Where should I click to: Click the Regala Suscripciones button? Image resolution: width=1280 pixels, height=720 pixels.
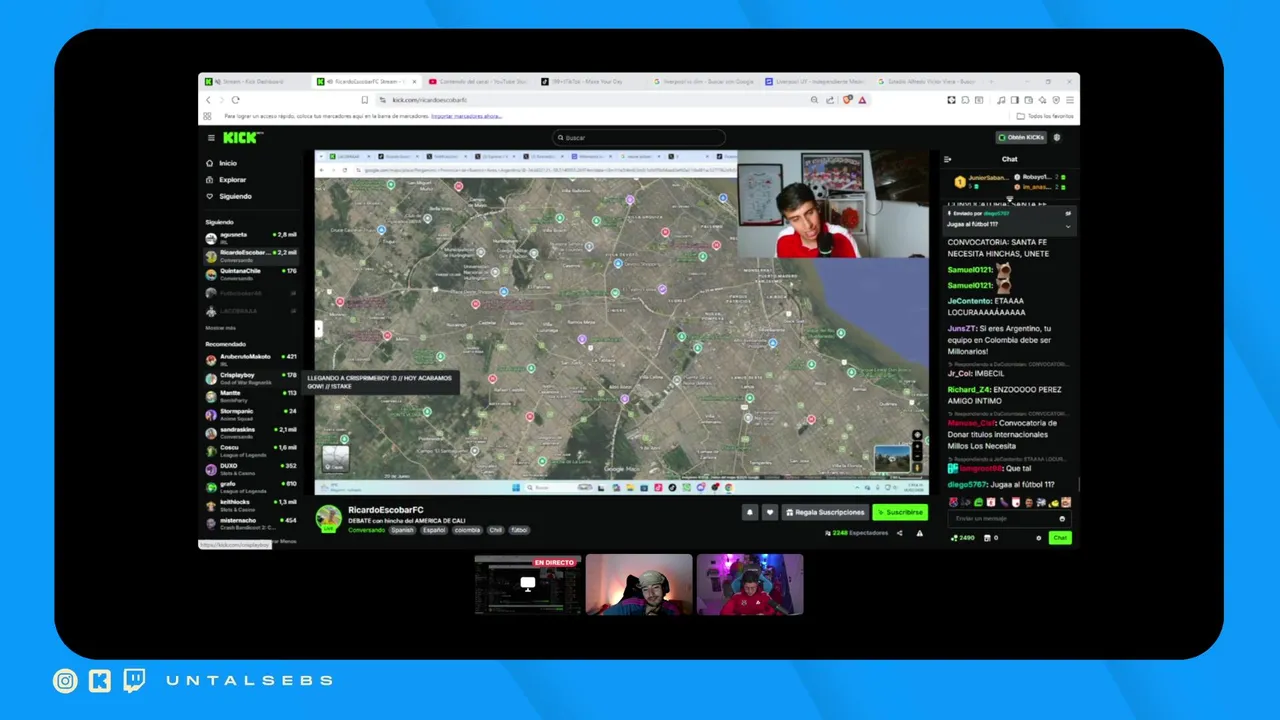[x=824, y=512]
